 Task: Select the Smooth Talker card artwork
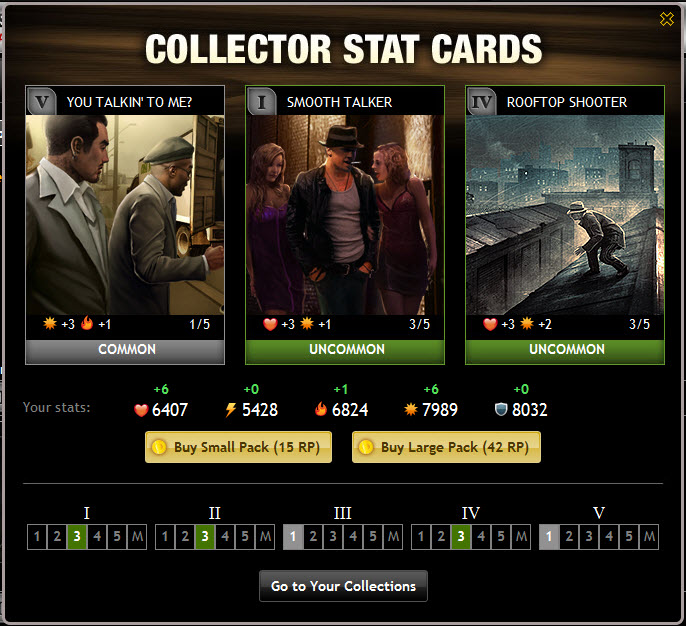tap(345, 215)
